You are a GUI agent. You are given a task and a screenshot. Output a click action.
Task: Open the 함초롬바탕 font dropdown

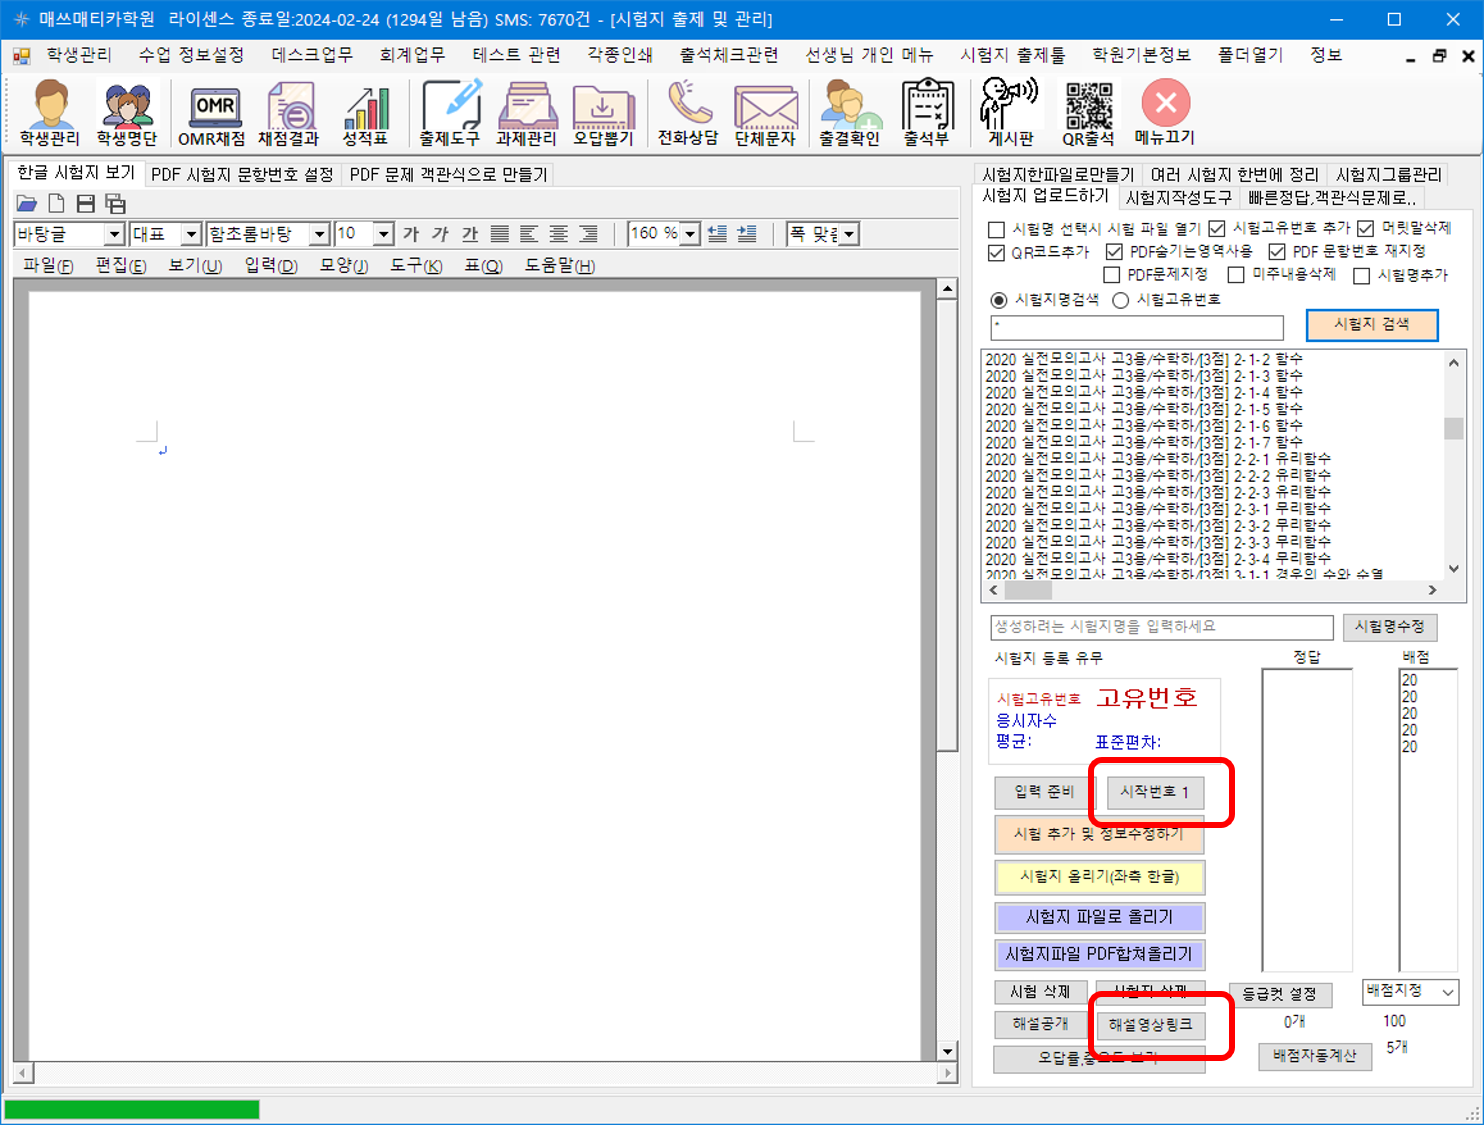pos(319,234)
